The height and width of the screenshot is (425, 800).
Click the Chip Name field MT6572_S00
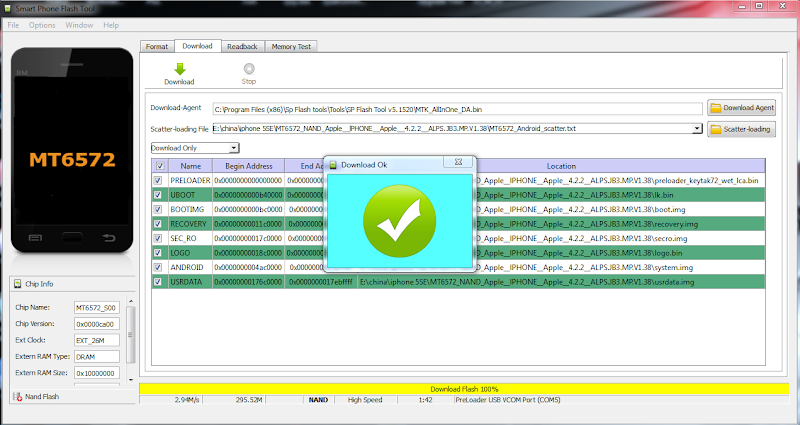click(97, 308)
